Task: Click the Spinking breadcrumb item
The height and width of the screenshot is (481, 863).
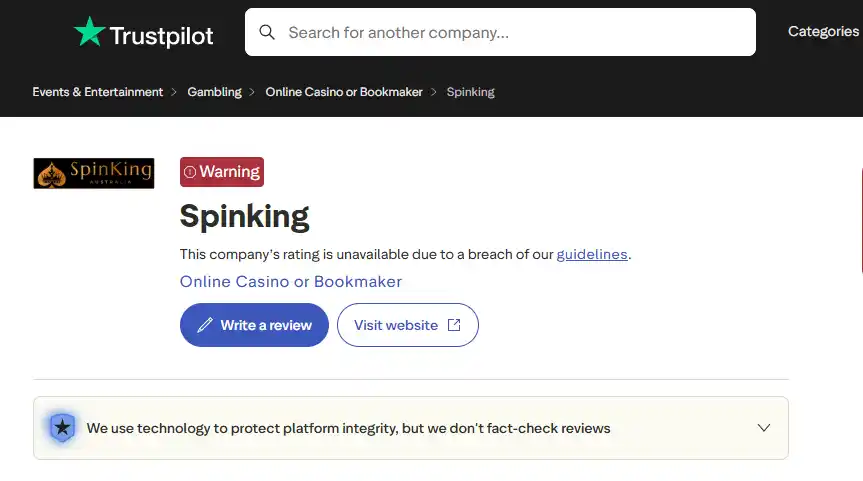Action: pyautogui.click(x=471, y=92)
